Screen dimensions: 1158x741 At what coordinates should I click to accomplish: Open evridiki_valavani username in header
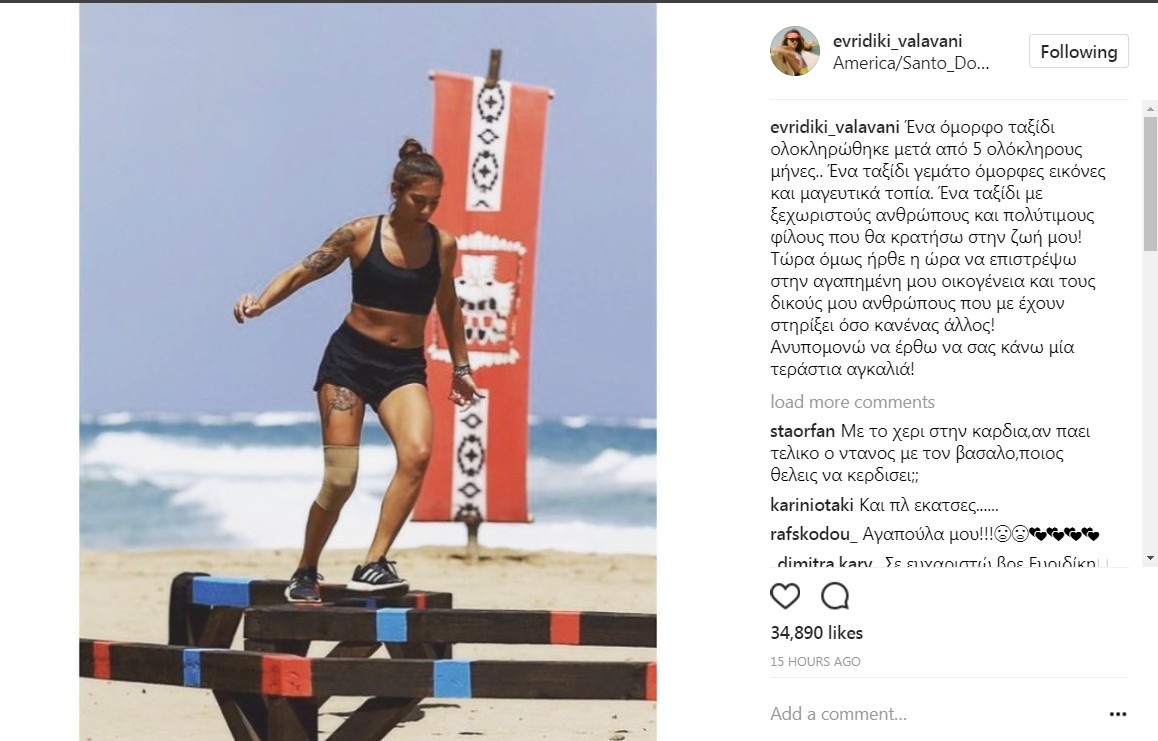click(897, 41)
